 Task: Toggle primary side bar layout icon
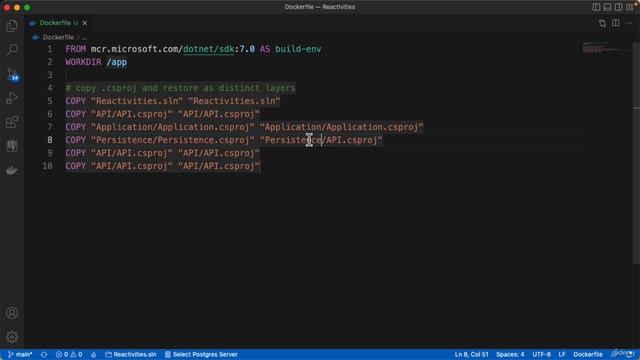pyautogui.click(x=596, y=7)
